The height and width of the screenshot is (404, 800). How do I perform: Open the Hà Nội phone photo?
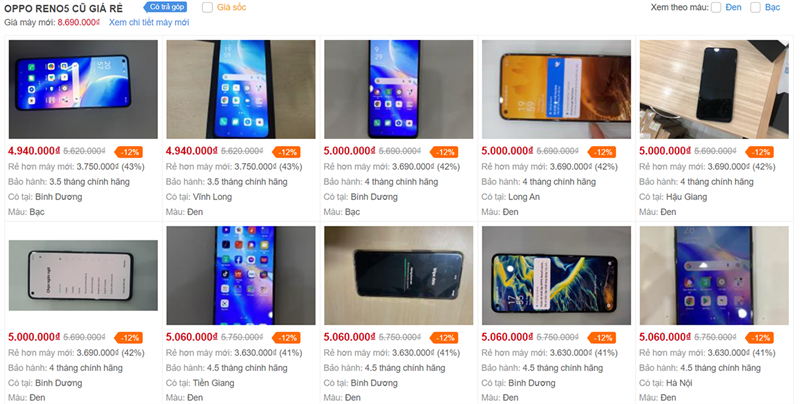coord(714,275)
